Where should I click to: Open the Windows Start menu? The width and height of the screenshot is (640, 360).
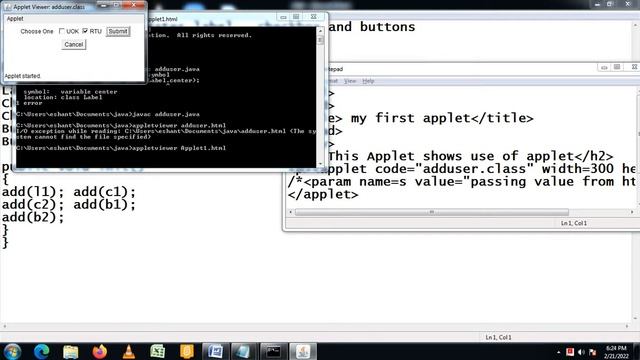coord(12,351)
